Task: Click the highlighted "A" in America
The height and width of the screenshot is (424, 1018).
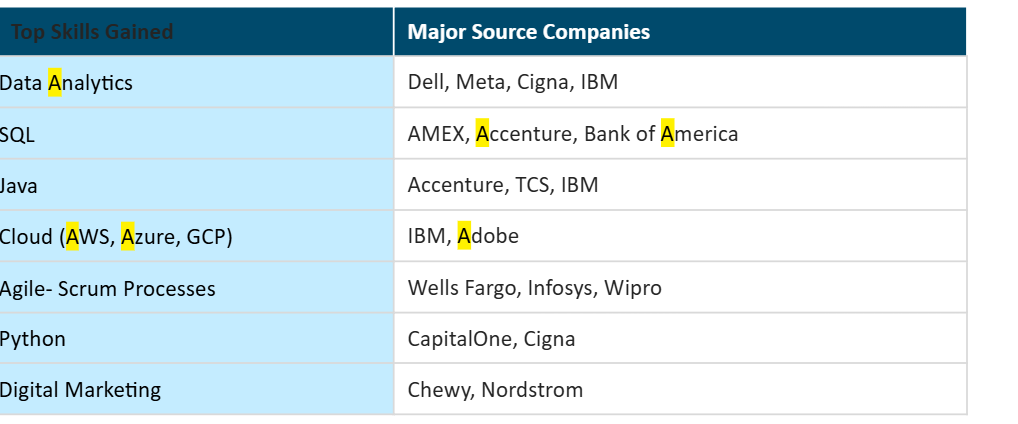Action: pos(668,134)
